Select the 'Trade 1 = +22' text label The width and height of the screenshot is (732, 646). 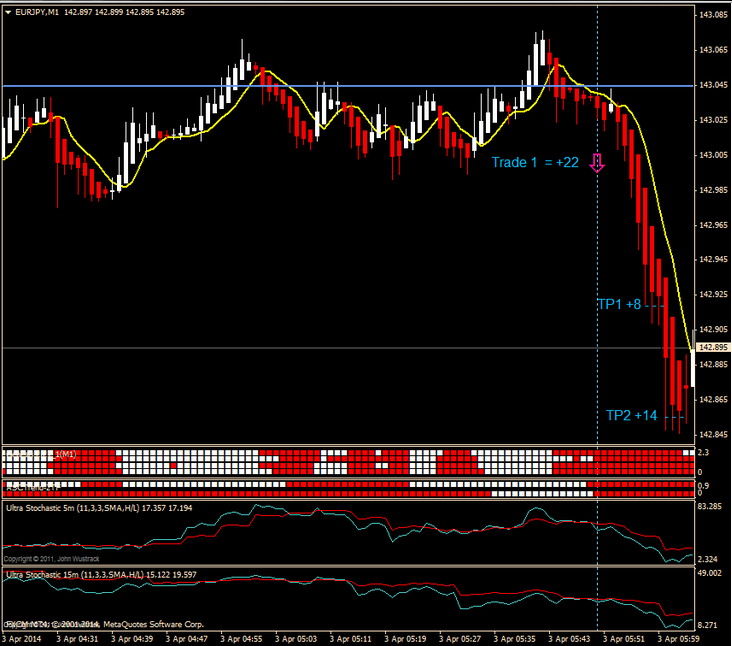click(535, 162)
